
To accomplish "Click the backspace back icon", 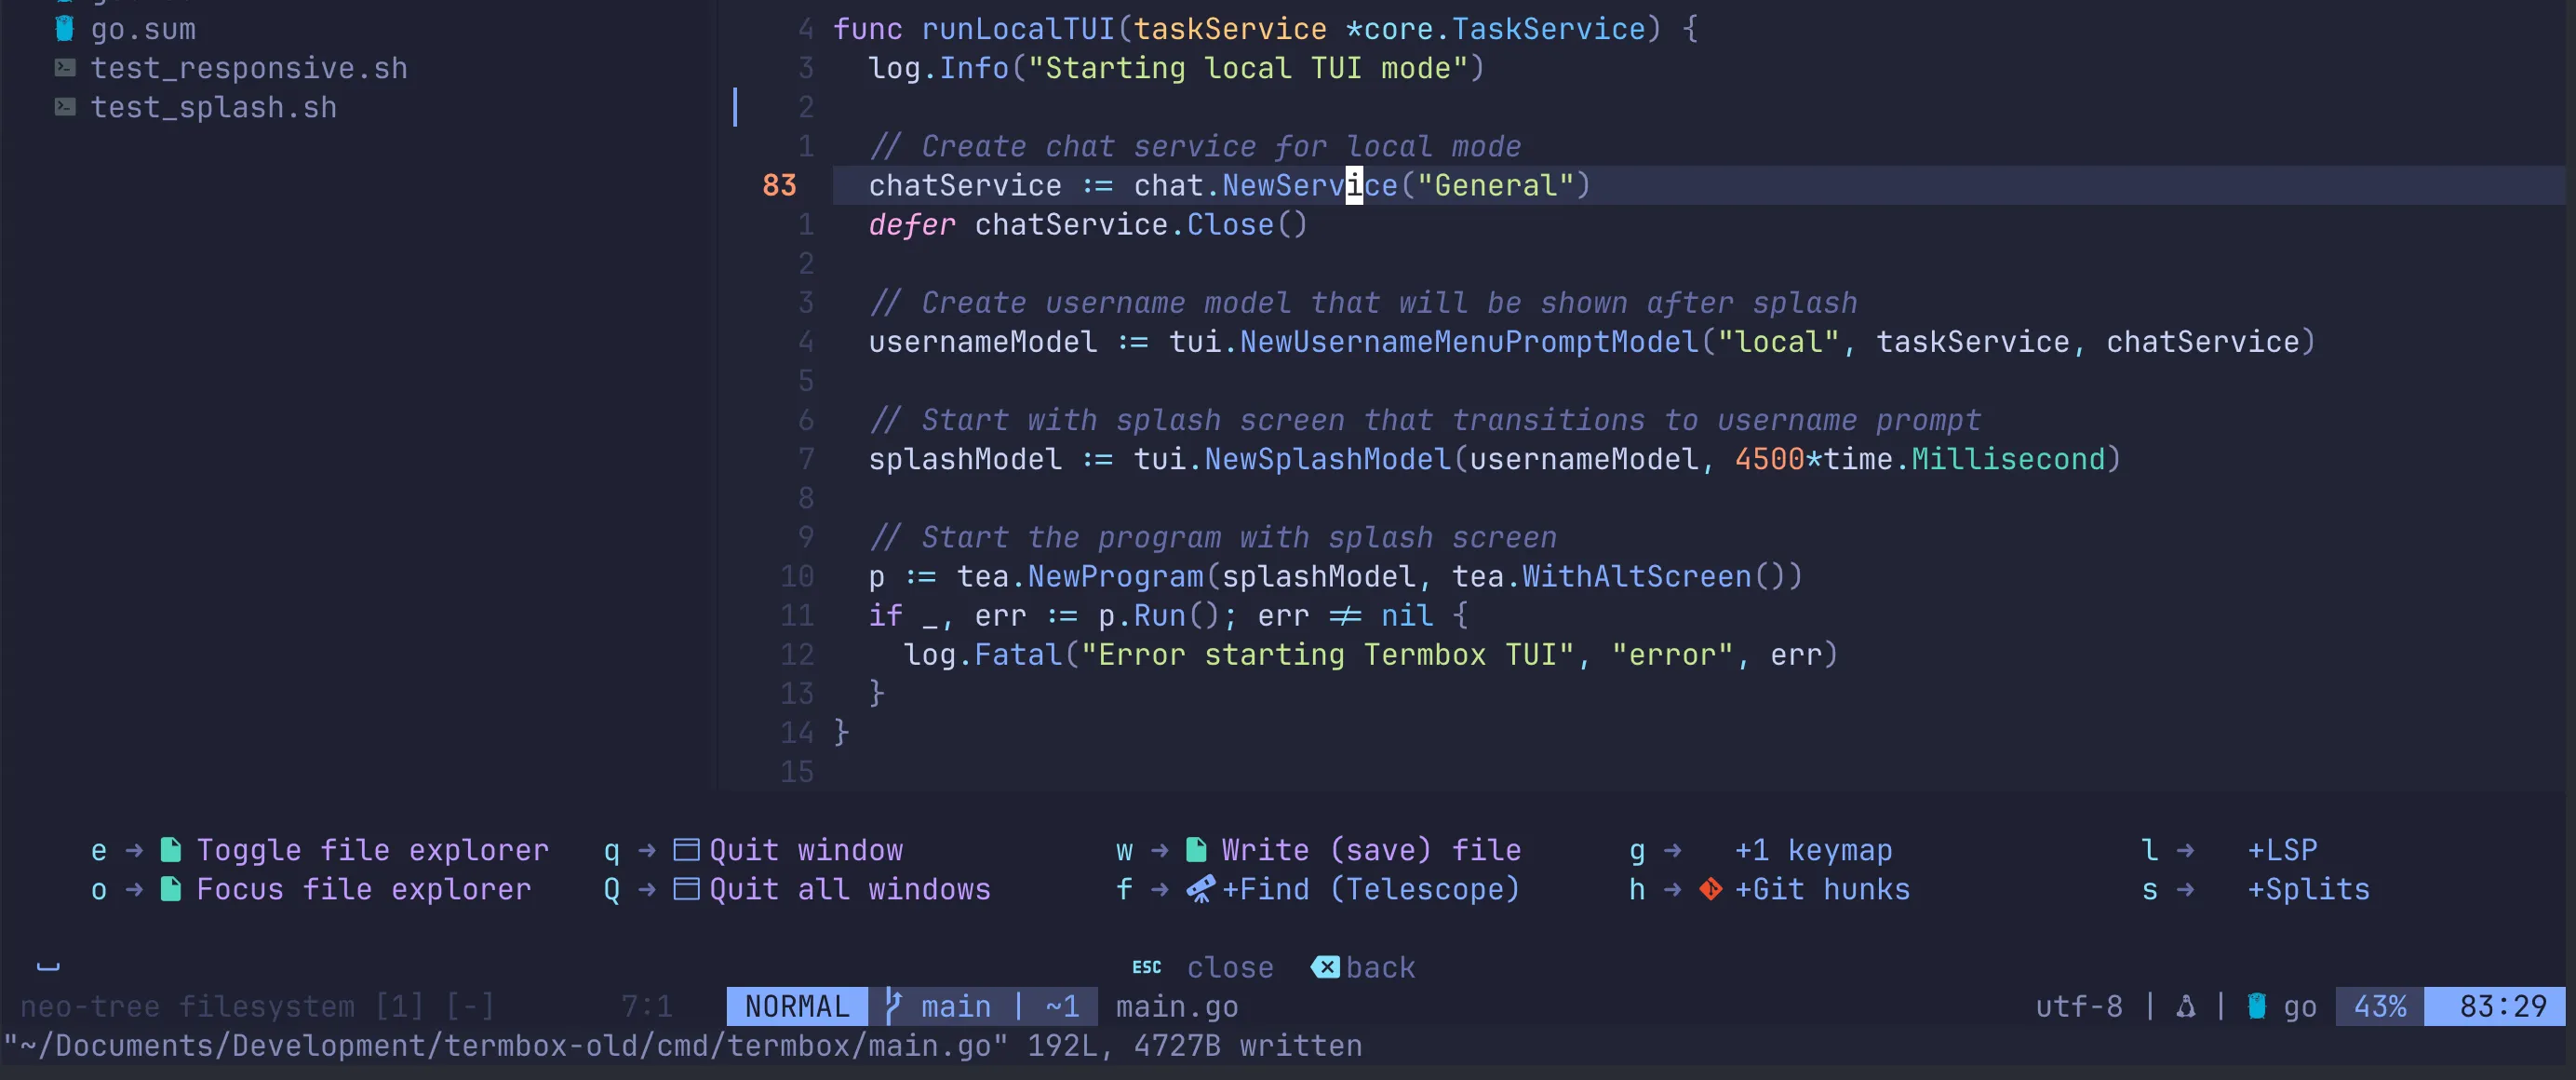I will tap(1325, 967).
